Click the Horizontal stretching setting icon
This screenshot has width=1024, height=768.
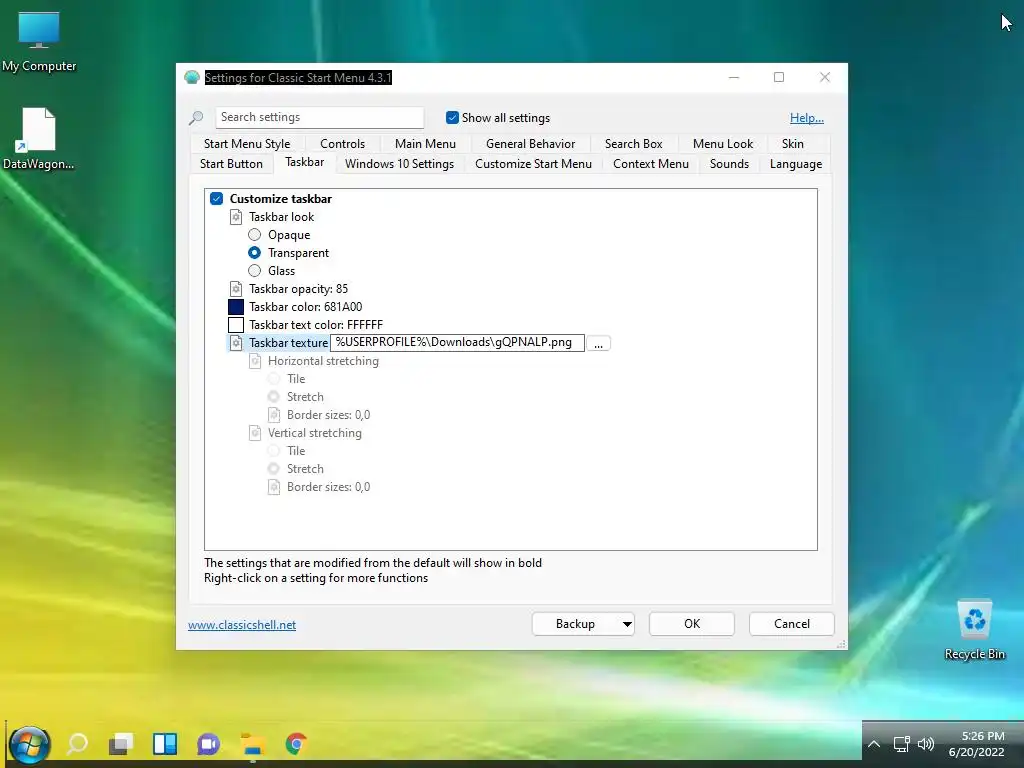[255, 361]
